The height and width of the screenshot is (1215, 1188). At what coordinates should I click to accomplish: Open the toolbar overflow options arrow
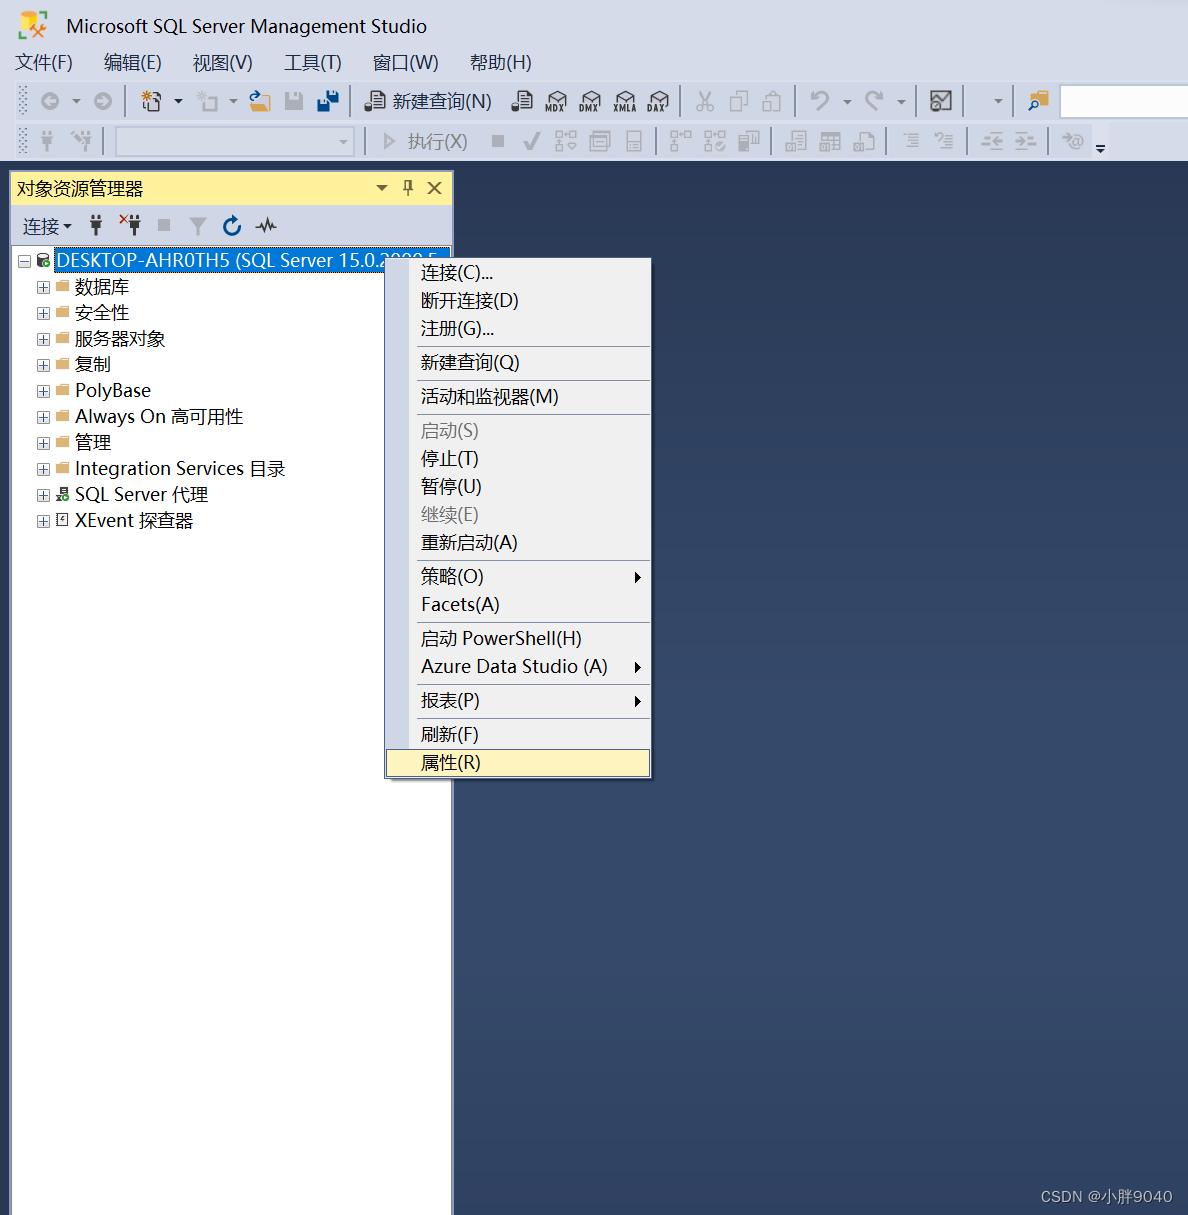click(x=1101, y=147)
